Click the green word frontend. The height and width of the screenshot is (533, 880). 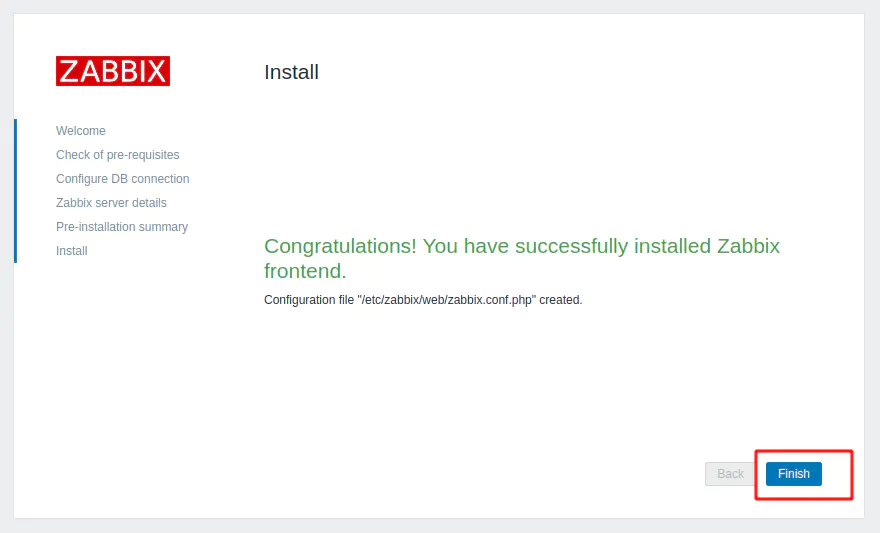pos(305,271)
